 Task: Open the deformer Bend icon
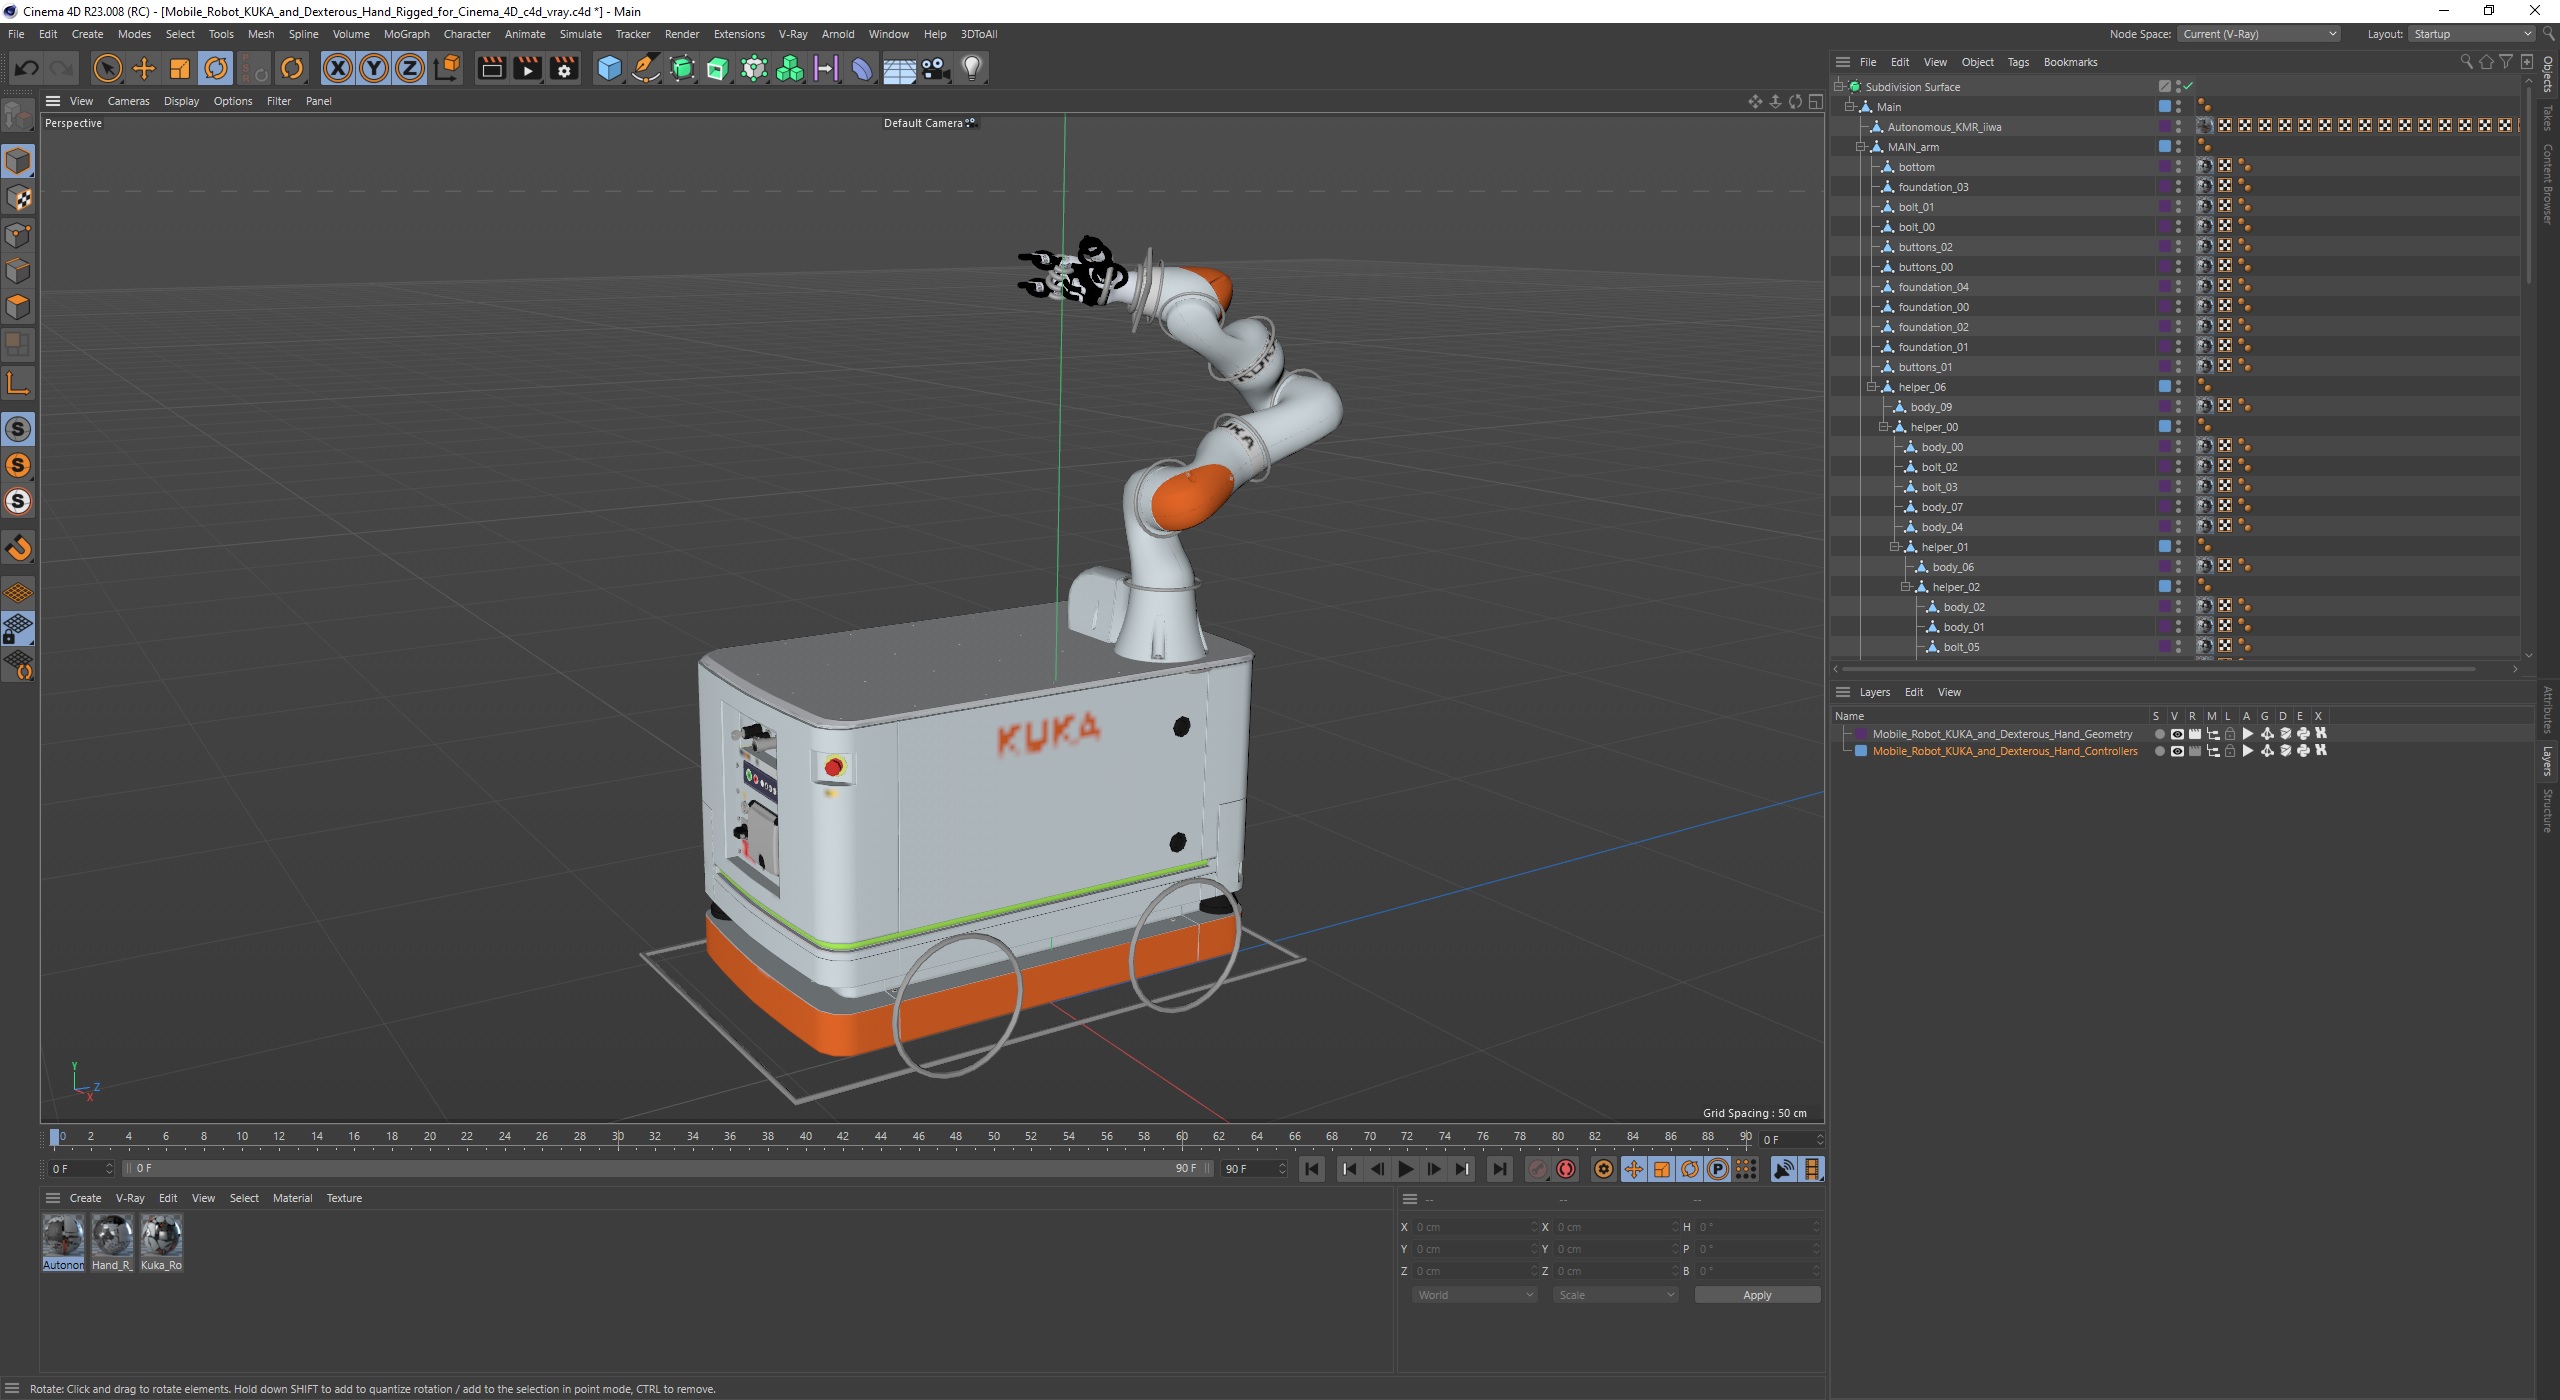[862, 68]
